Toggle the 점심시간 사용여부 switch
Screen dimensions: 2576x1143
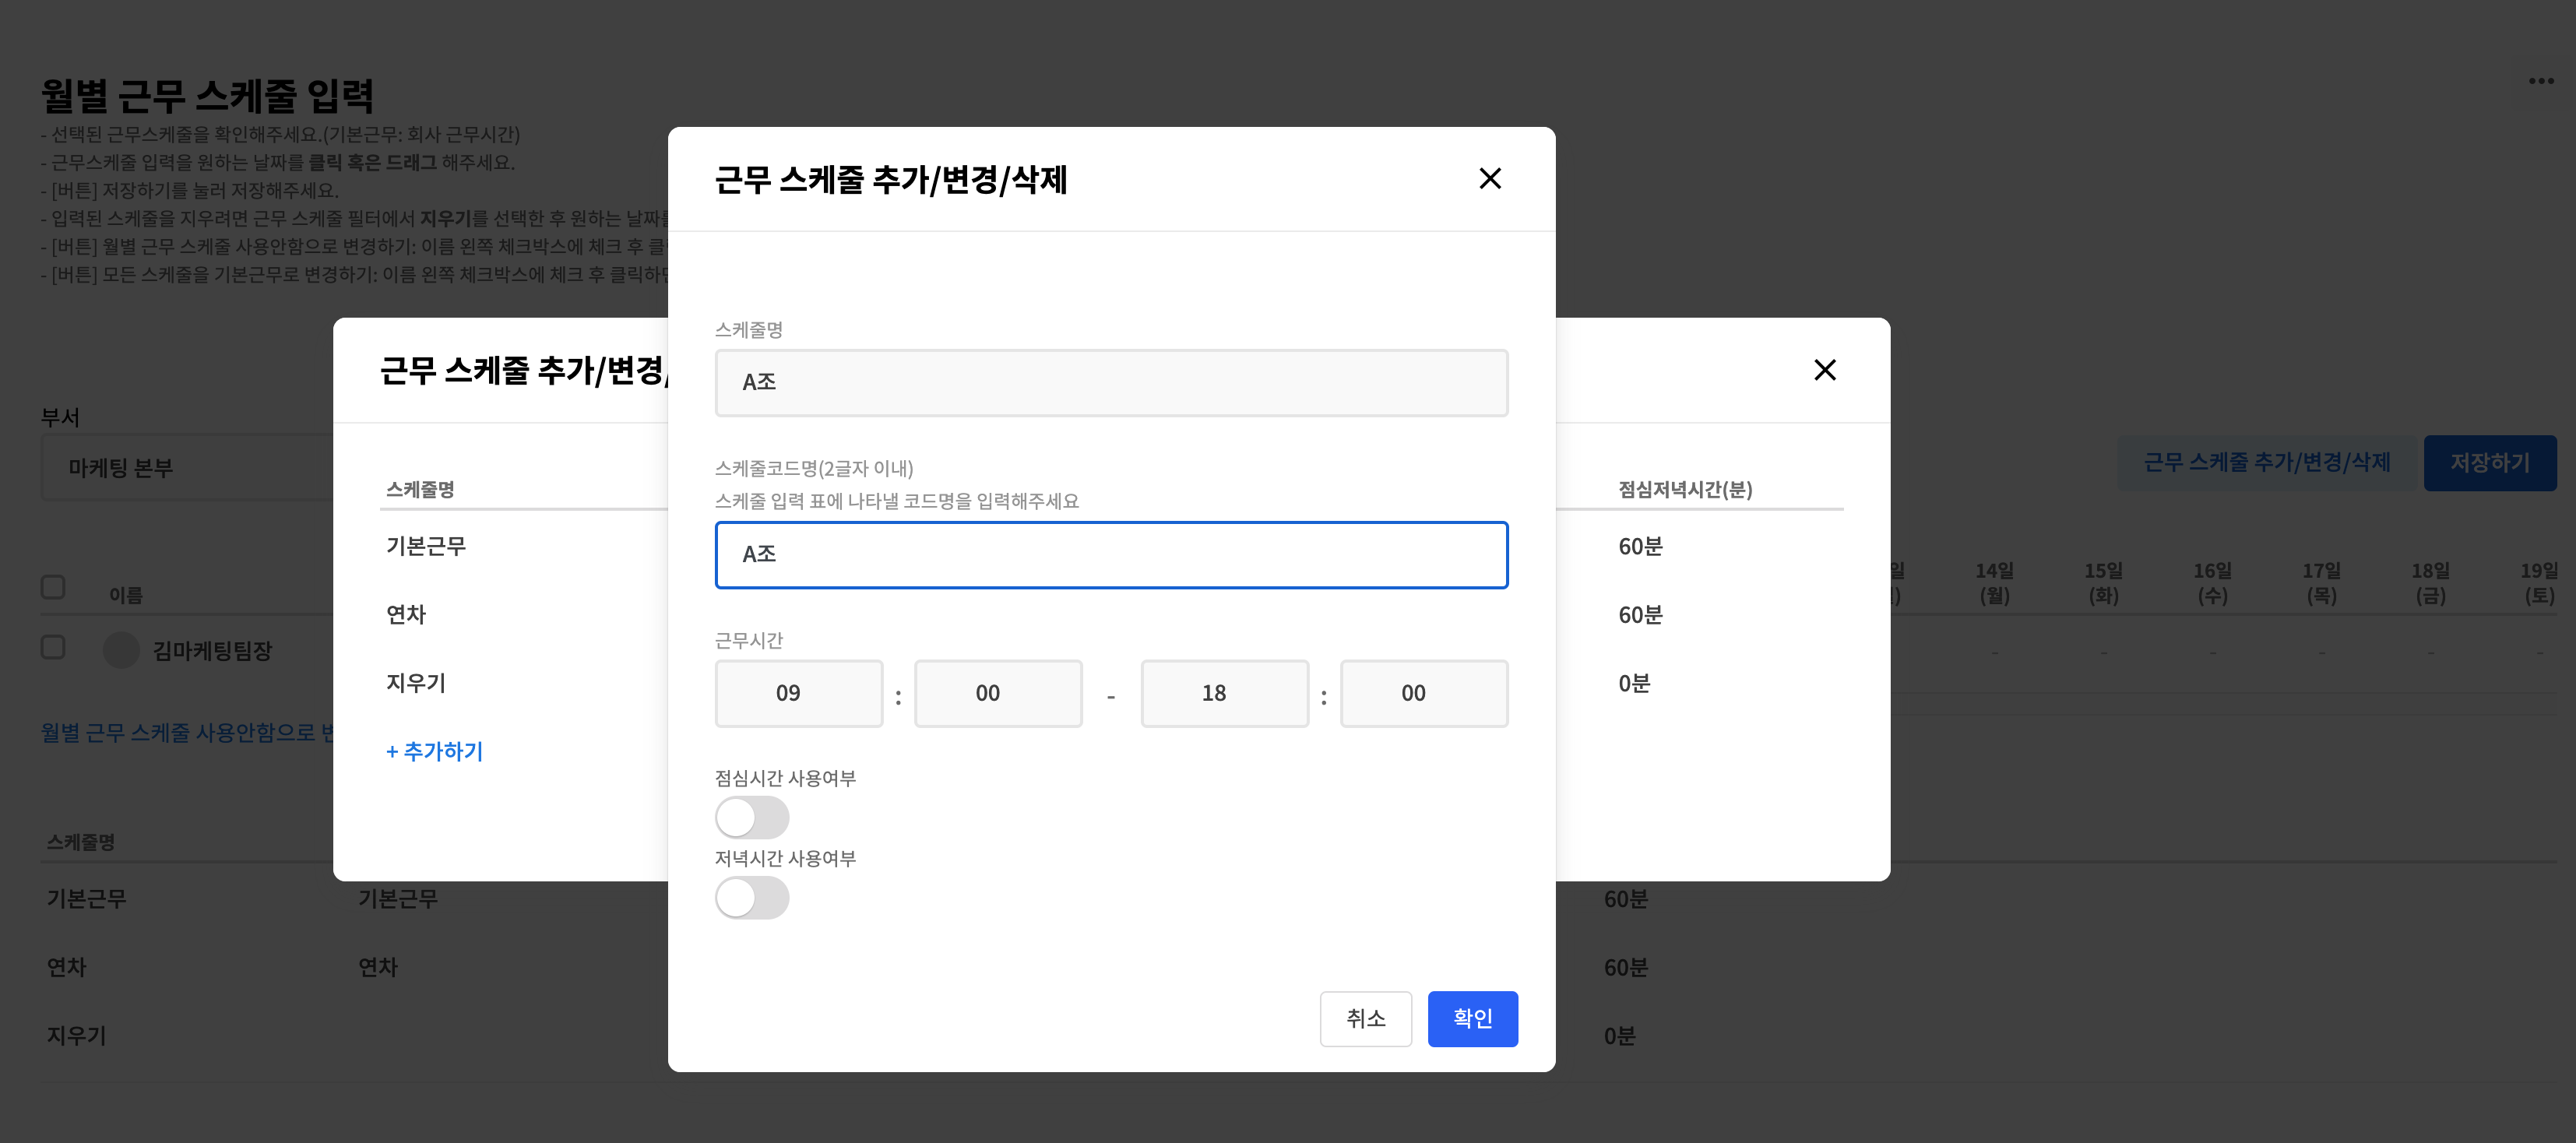[x=752, y=818]
